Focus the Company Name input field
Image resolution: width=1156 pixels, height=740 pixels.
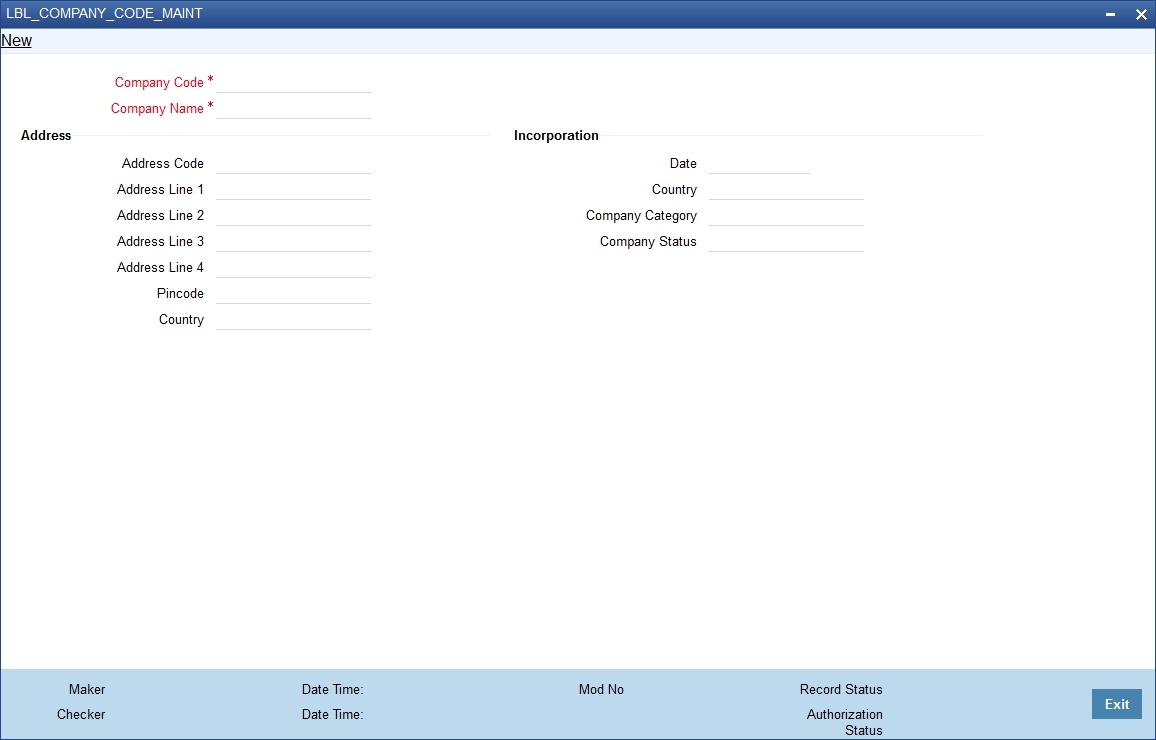coord(293,108)
